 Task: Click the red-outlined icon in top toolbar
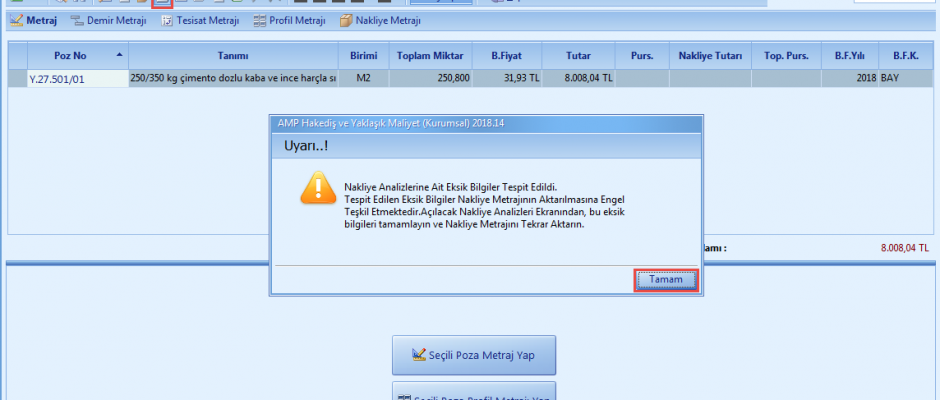coord(162,3)
